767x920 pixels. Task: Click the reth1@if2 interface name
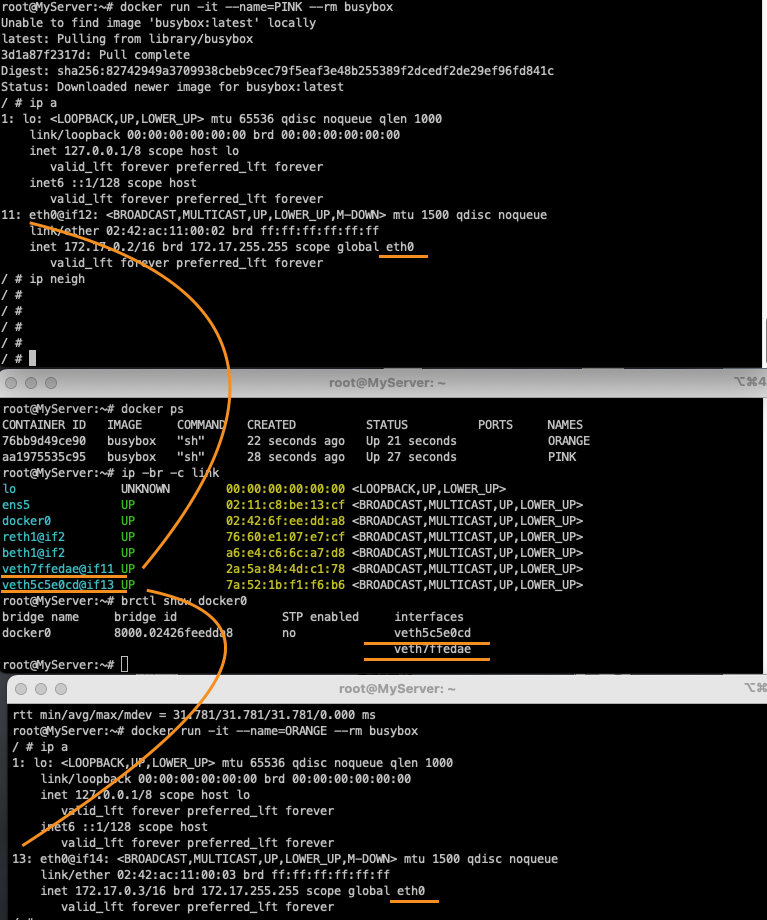point(33,537)
